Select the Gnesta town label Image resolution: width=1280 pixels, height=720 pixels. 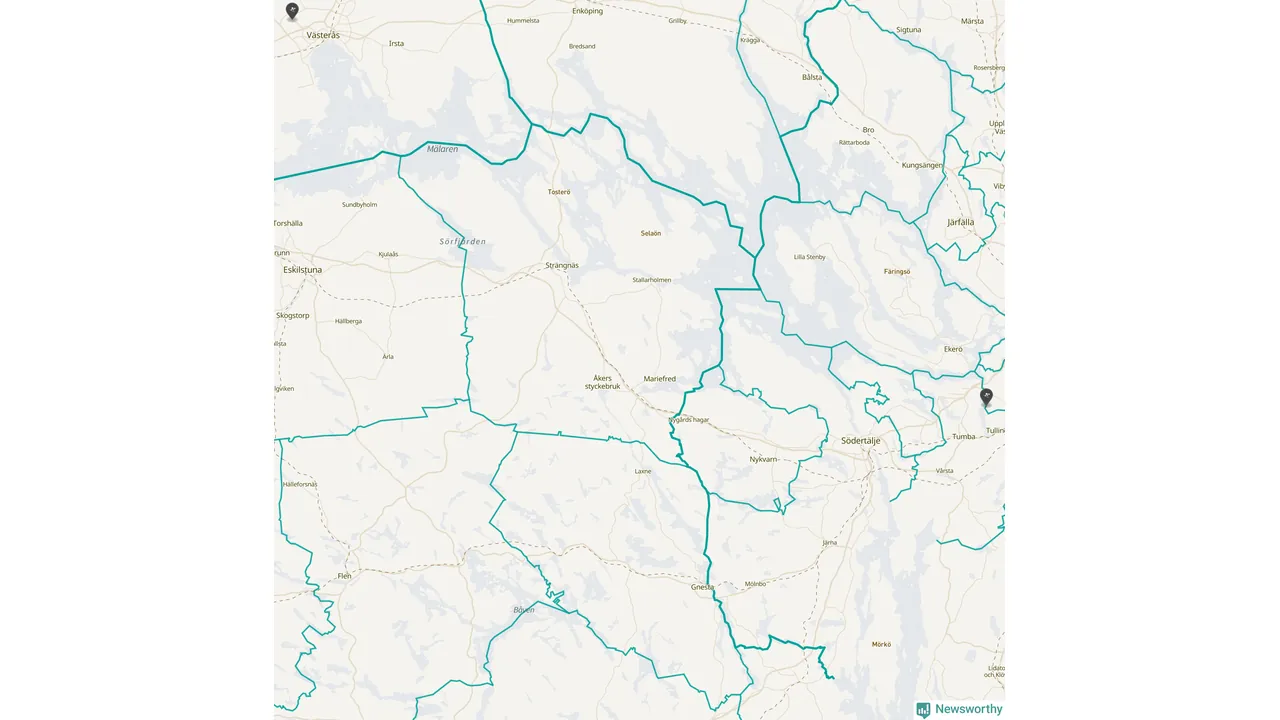coord(702,587)
